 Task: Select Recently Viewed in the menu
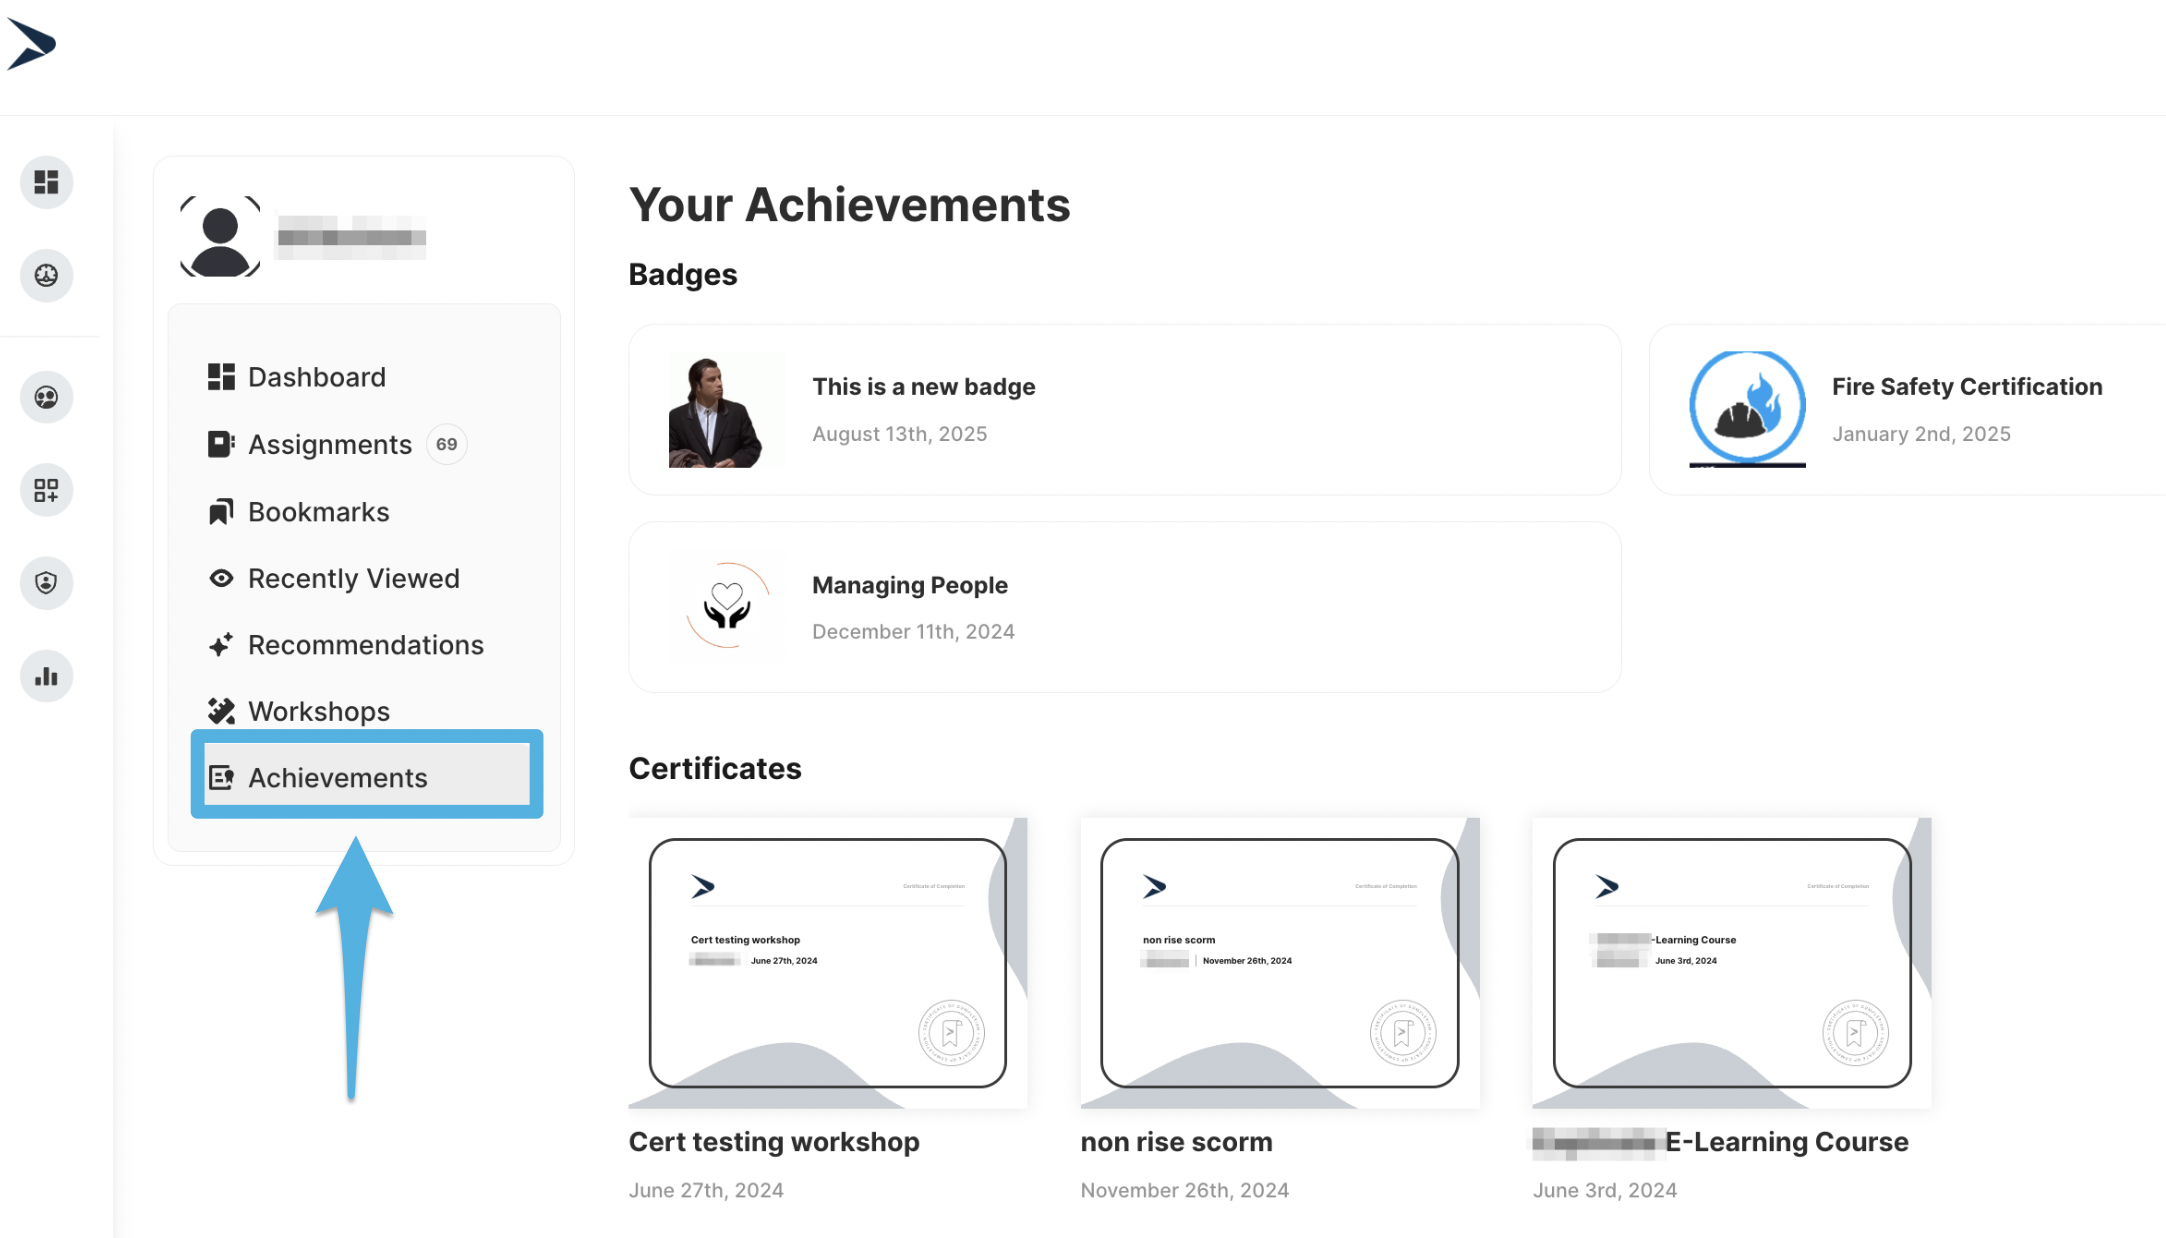[x=353, y=578]
